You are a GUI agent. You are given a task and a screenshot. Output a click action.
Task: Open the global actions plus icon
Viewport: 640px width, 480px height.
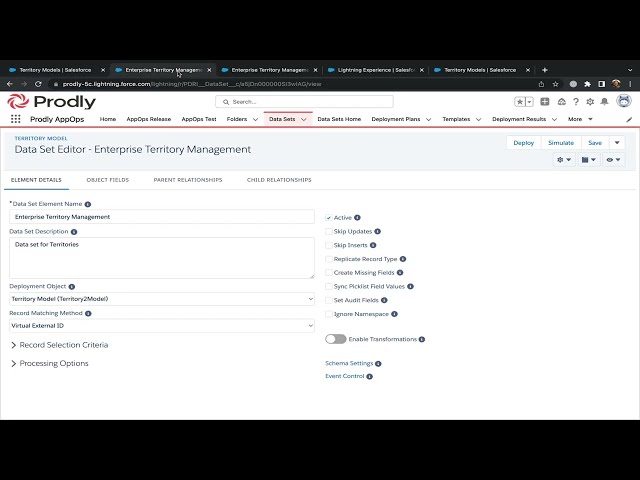pyautogui.click(x=544, y=102)
